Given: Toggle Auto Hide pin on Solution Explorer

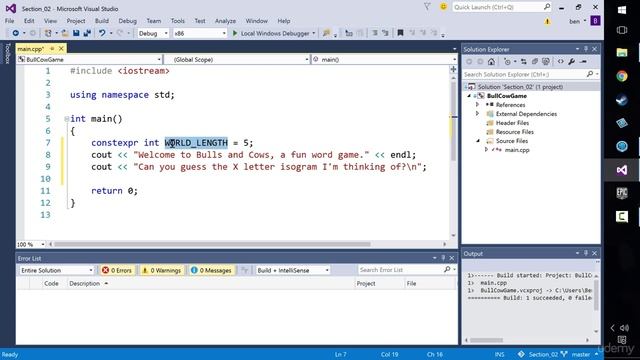Looking at the screenshot, I should click(586, 49).
